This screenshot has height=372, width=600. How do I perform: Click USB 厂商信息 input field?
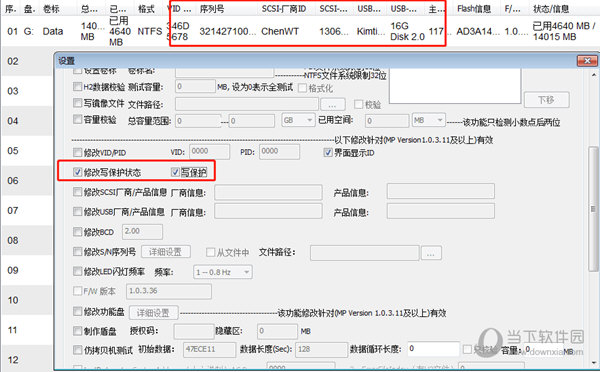[268, 211]
